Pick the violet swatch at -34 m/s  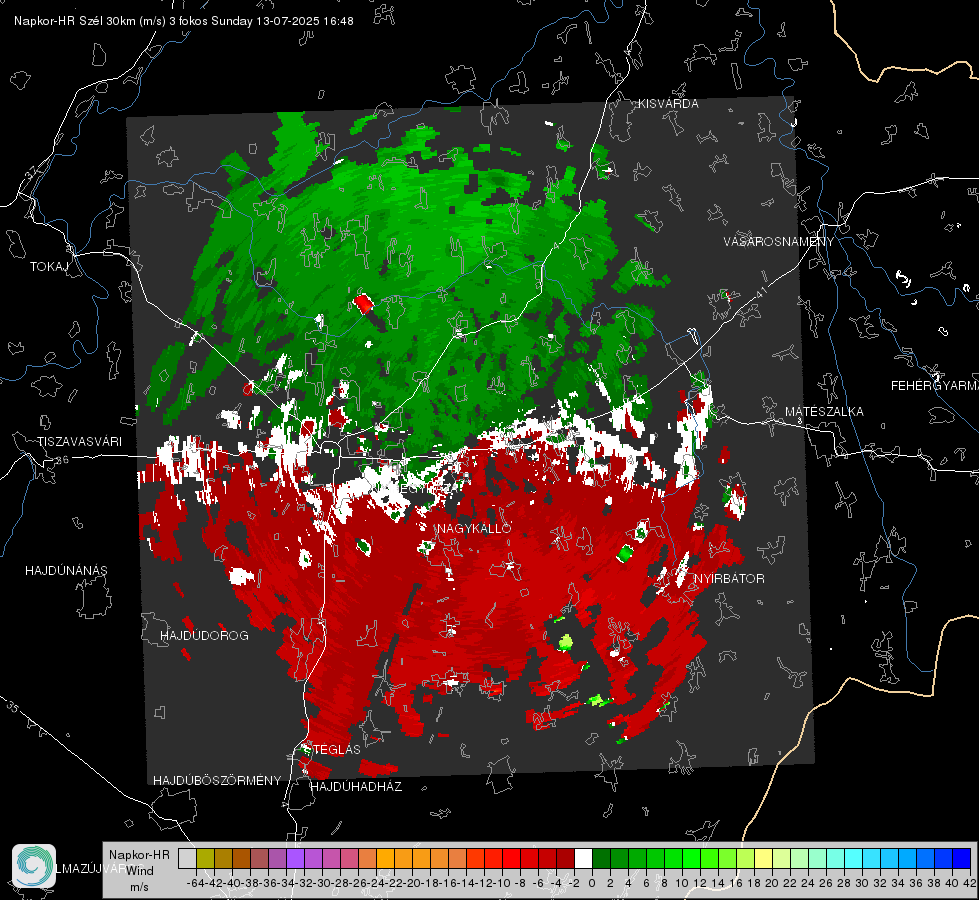[295, 859]
